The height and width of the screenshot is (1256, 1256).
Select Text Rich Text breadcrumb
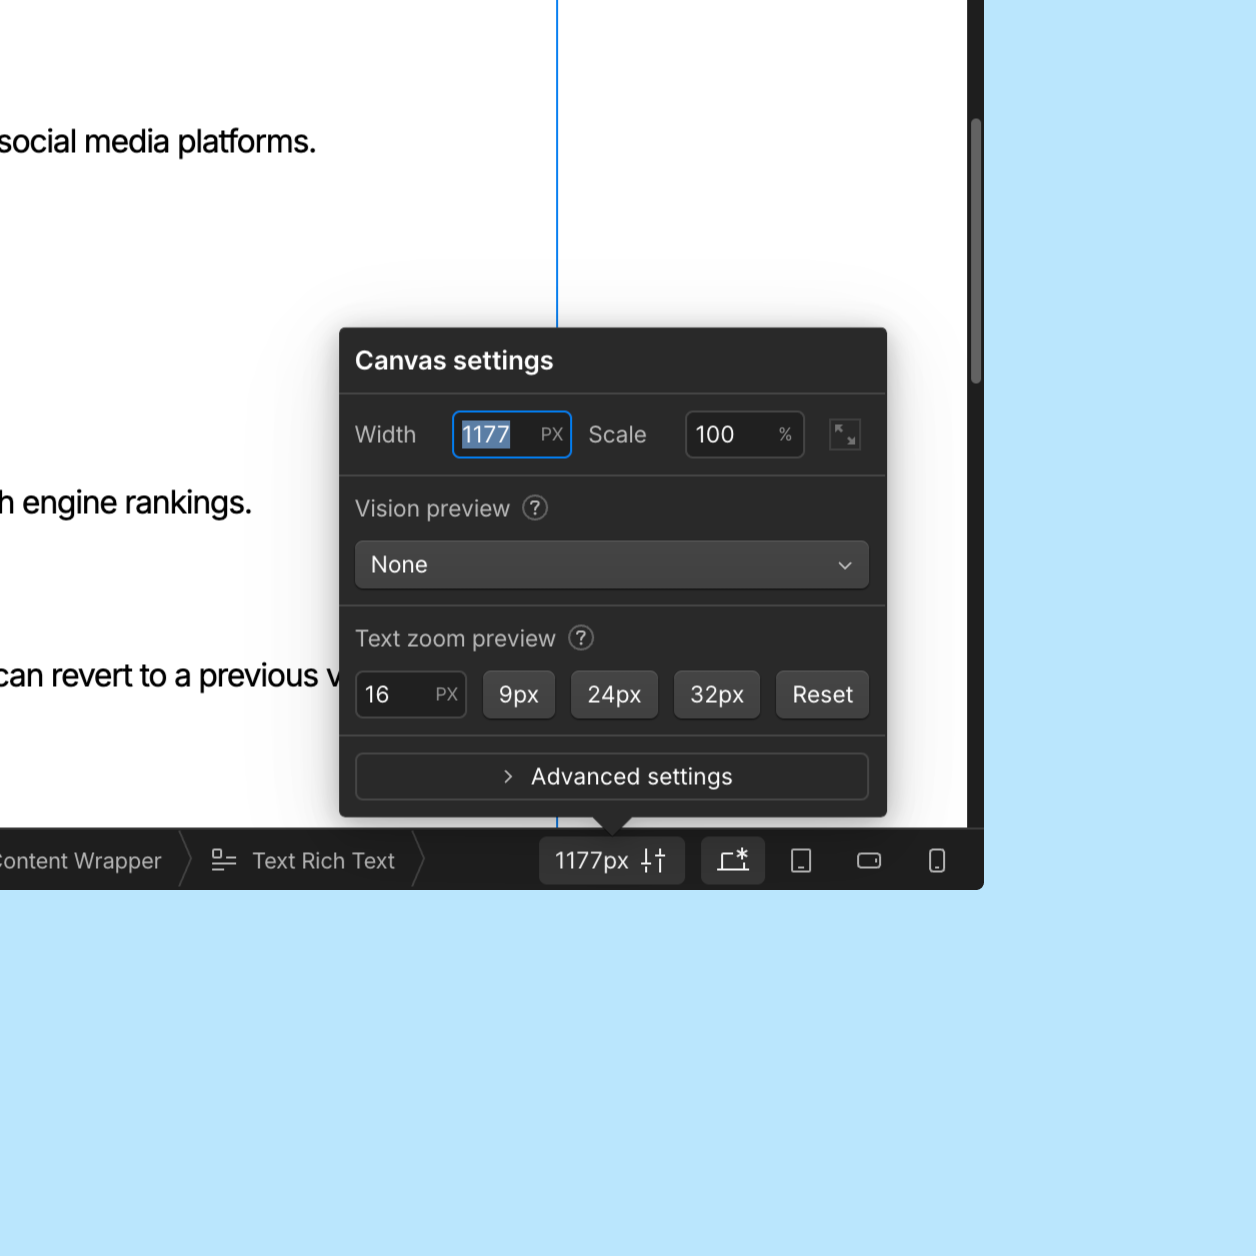pyautogui.click(x=304, y=861)
